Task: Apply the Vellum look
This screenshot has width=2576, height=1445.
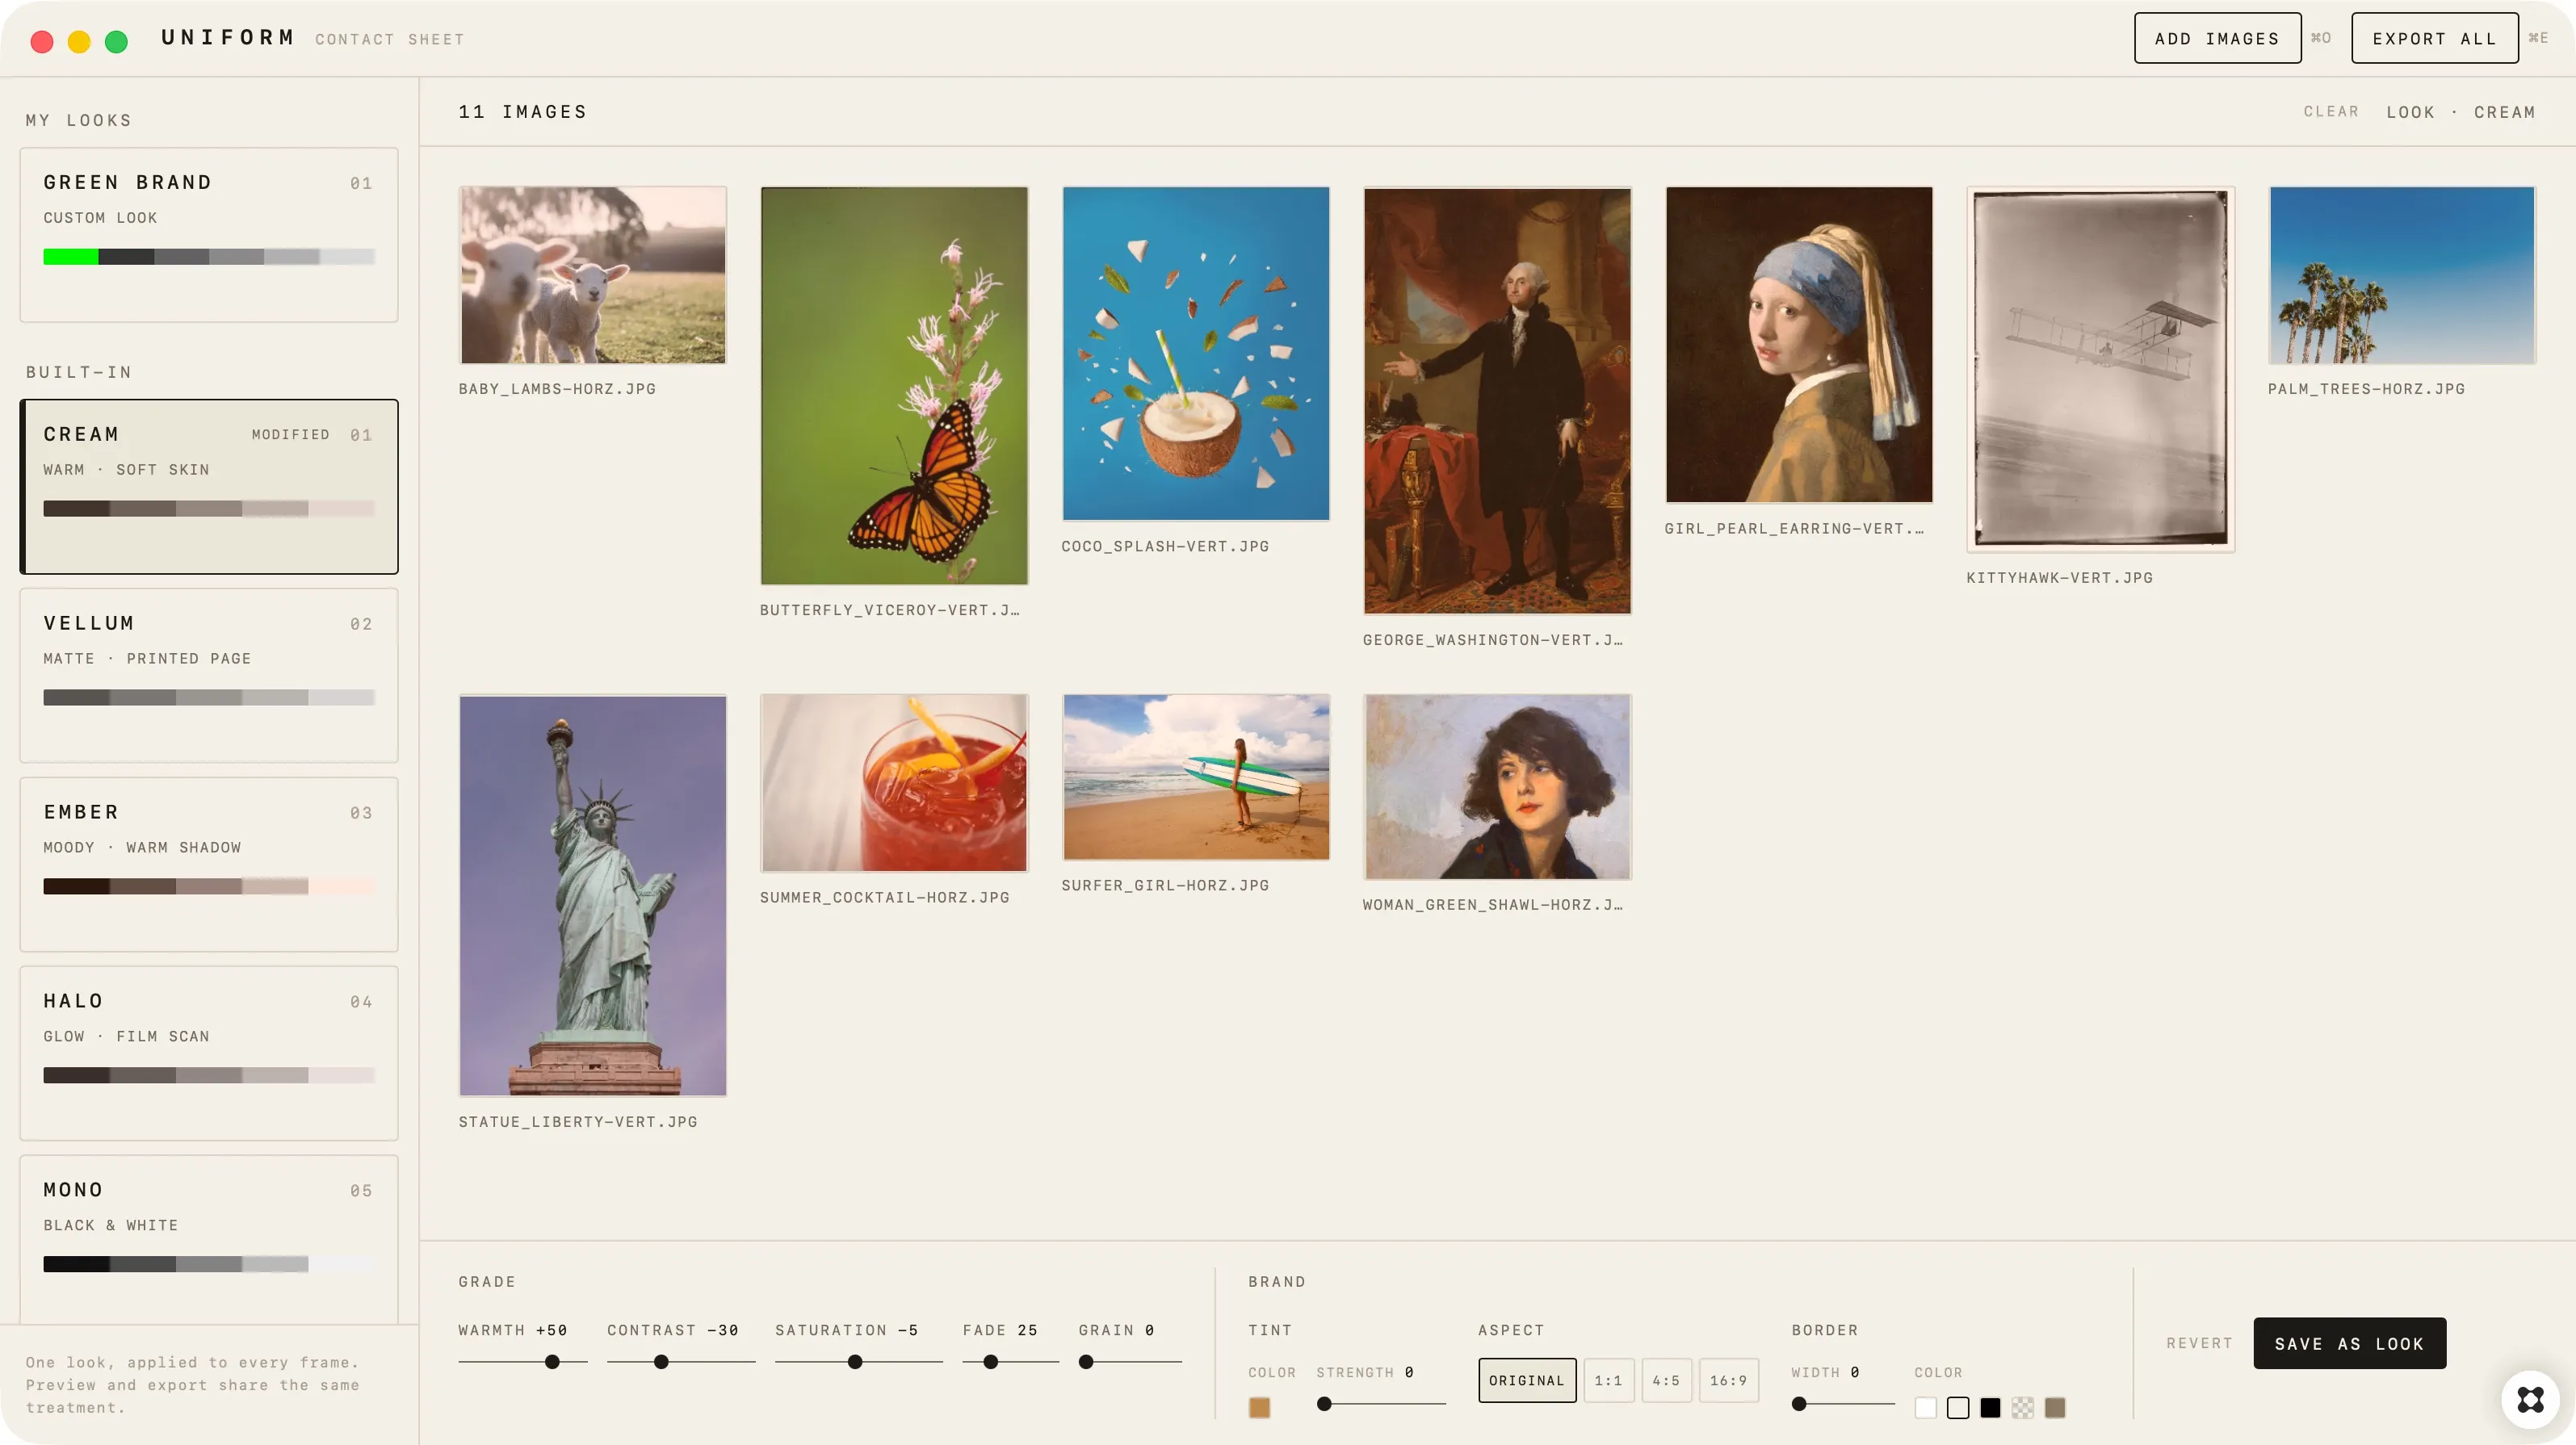Action: pyautogui.click(x=209, y=676)
